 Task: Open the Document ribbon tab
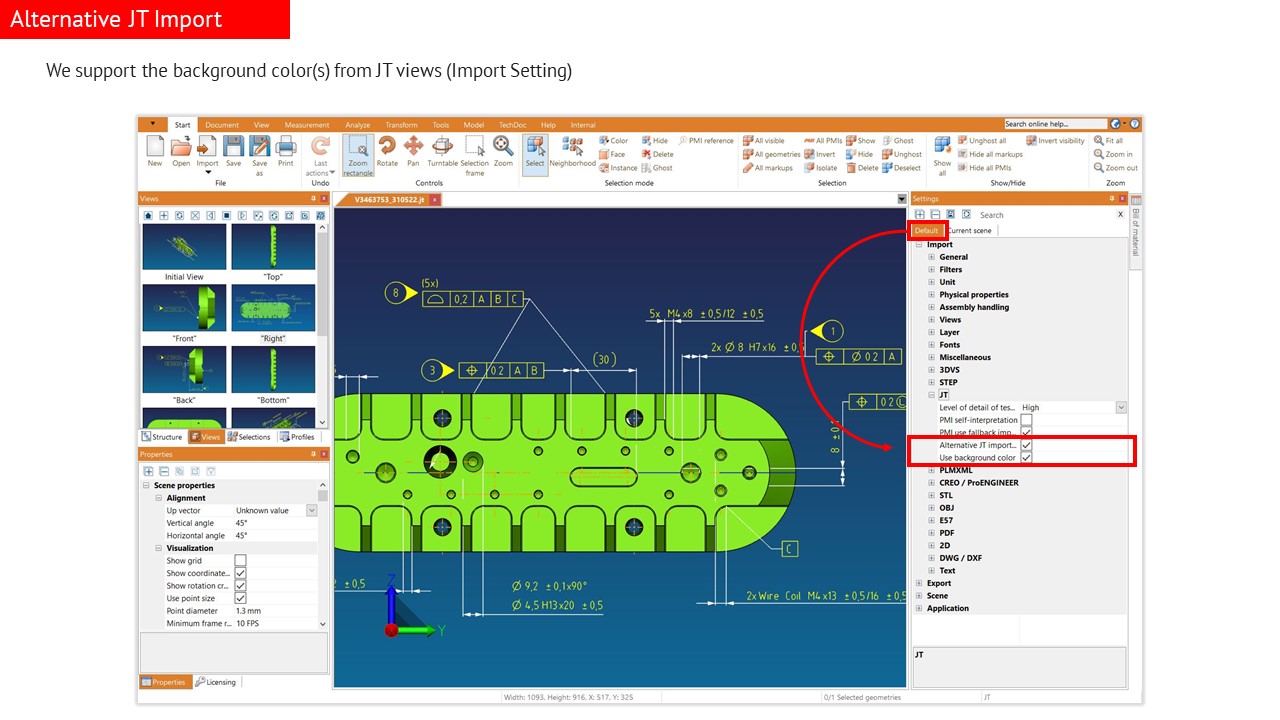[222, 125]
